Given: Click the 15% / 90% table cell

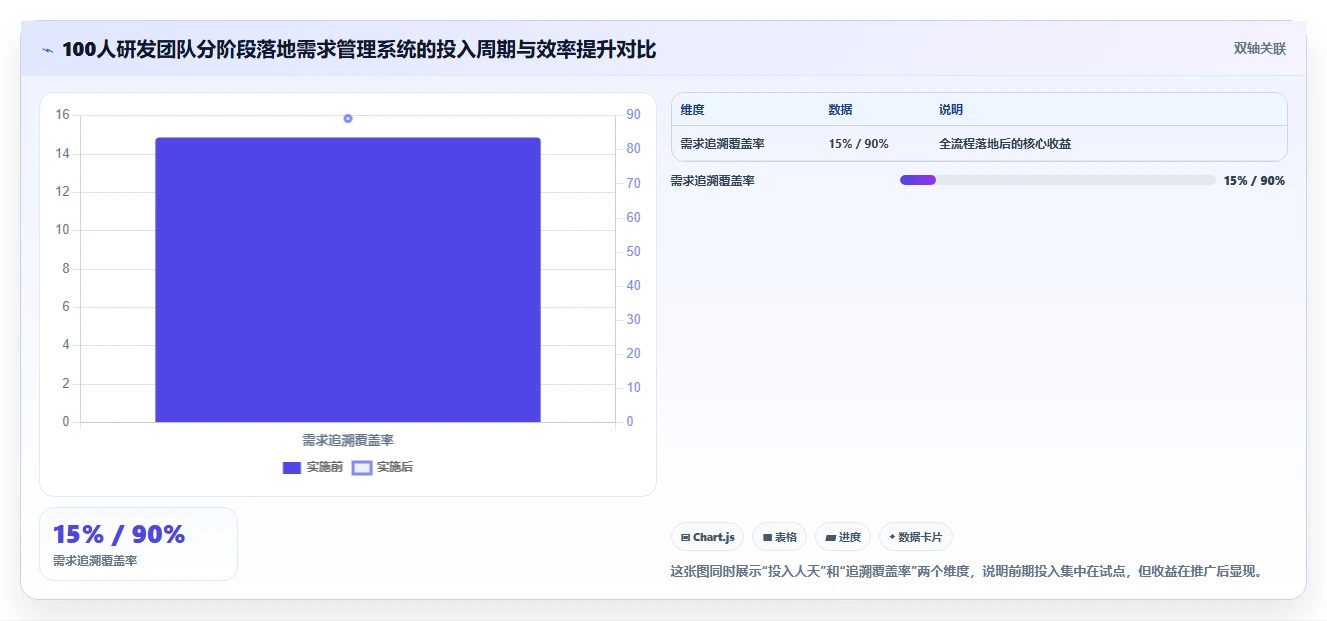Looking at the screenshot, I should [x=858, y=143].
